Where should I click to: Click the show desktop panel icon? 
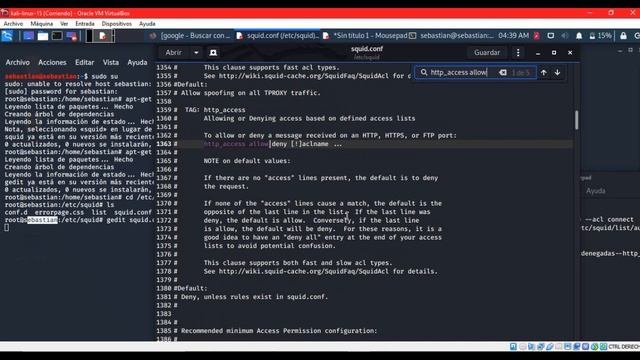point(29,36)
